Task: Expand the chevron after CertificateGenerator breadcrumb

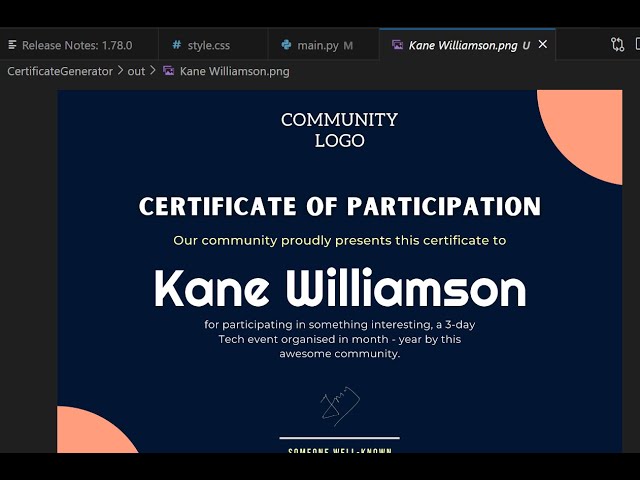Action: pos(120,71)
